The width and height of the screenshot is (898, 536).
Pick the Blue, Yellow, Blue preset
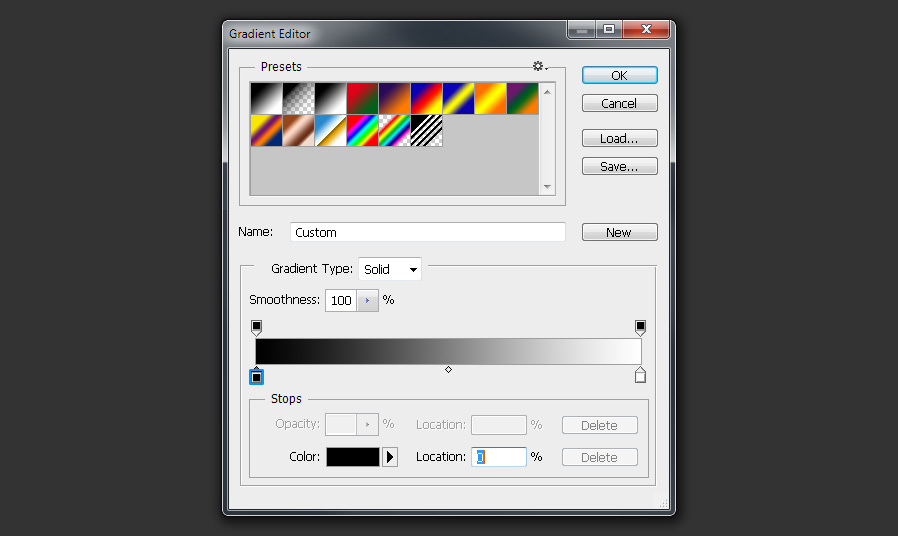coord(459,98)
